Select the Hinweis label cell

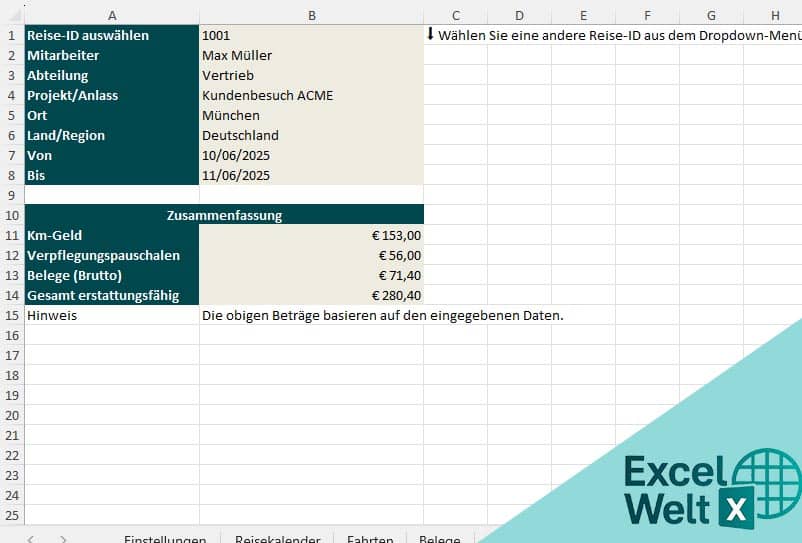click(x=111, y=315)
